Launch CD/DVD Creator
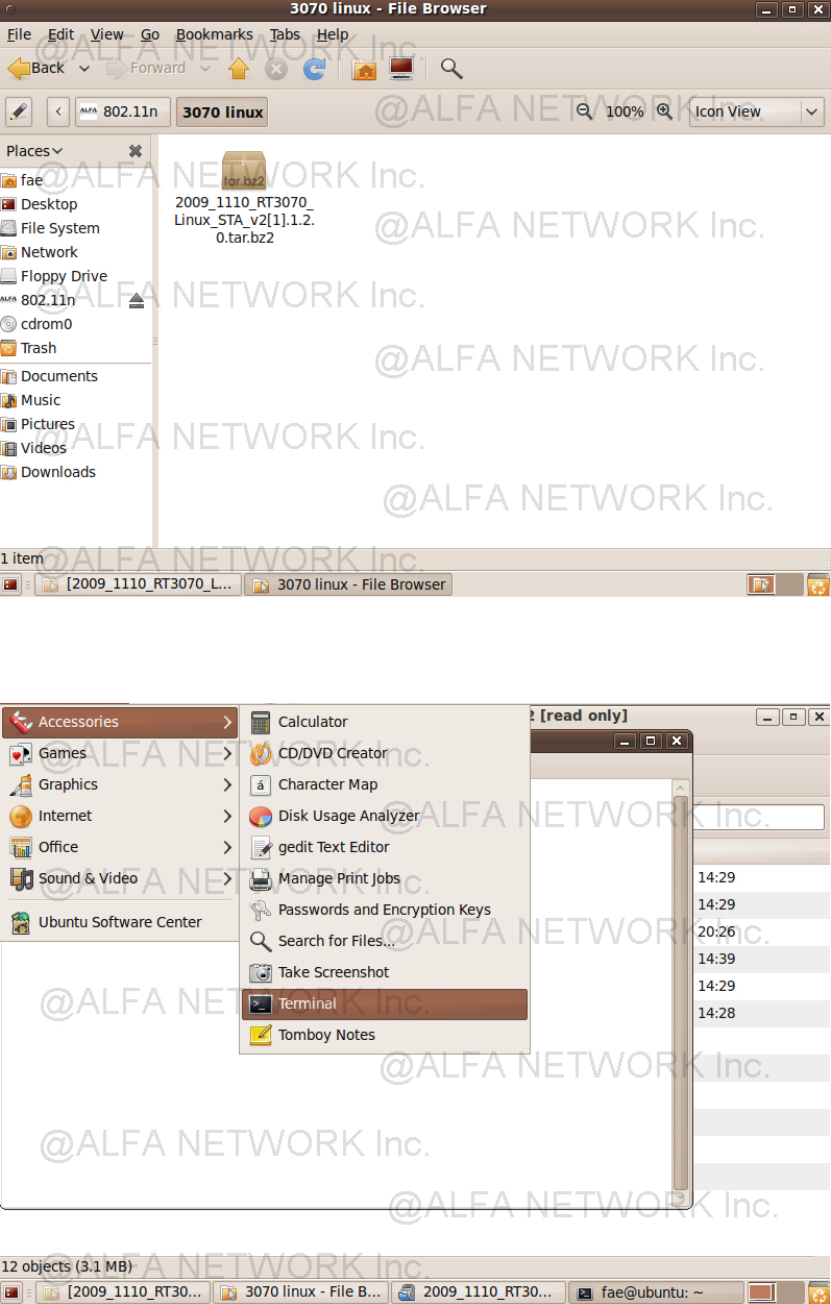 pyautogui.click(x=385, y=753)
